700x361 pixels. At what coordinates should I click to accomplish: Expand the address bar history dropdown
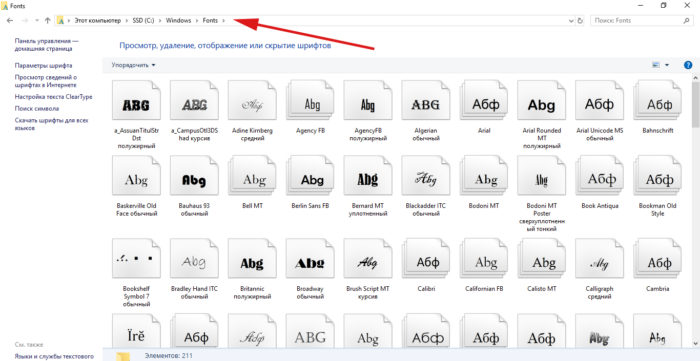pos(571,21)
